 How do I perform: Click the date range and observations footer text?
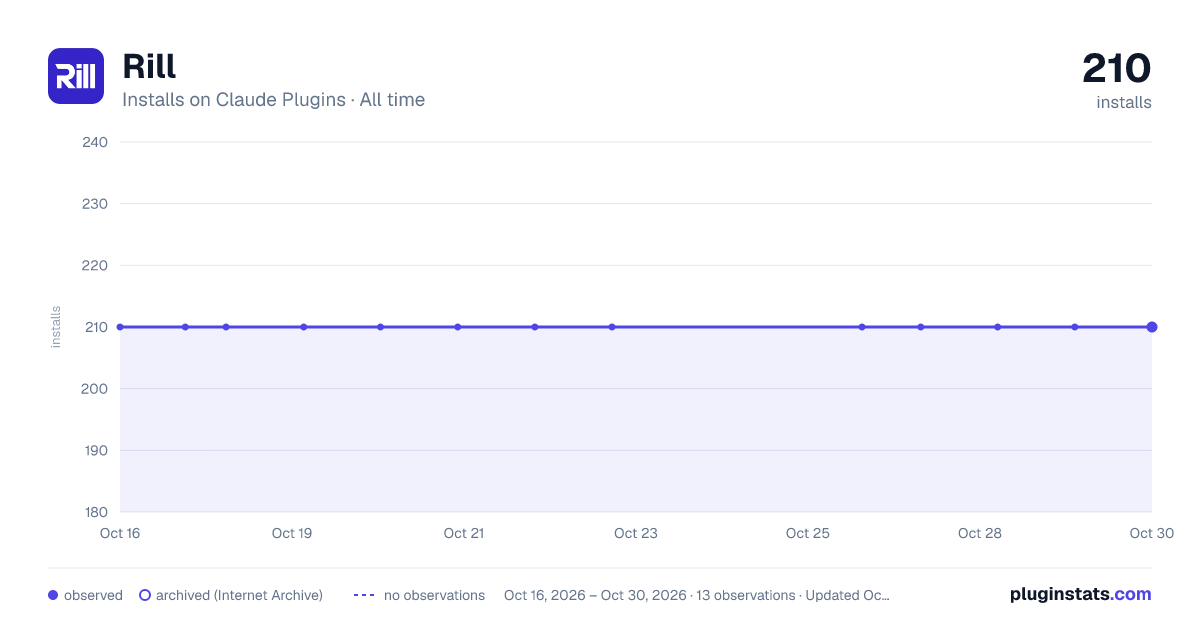coord(697,595)
